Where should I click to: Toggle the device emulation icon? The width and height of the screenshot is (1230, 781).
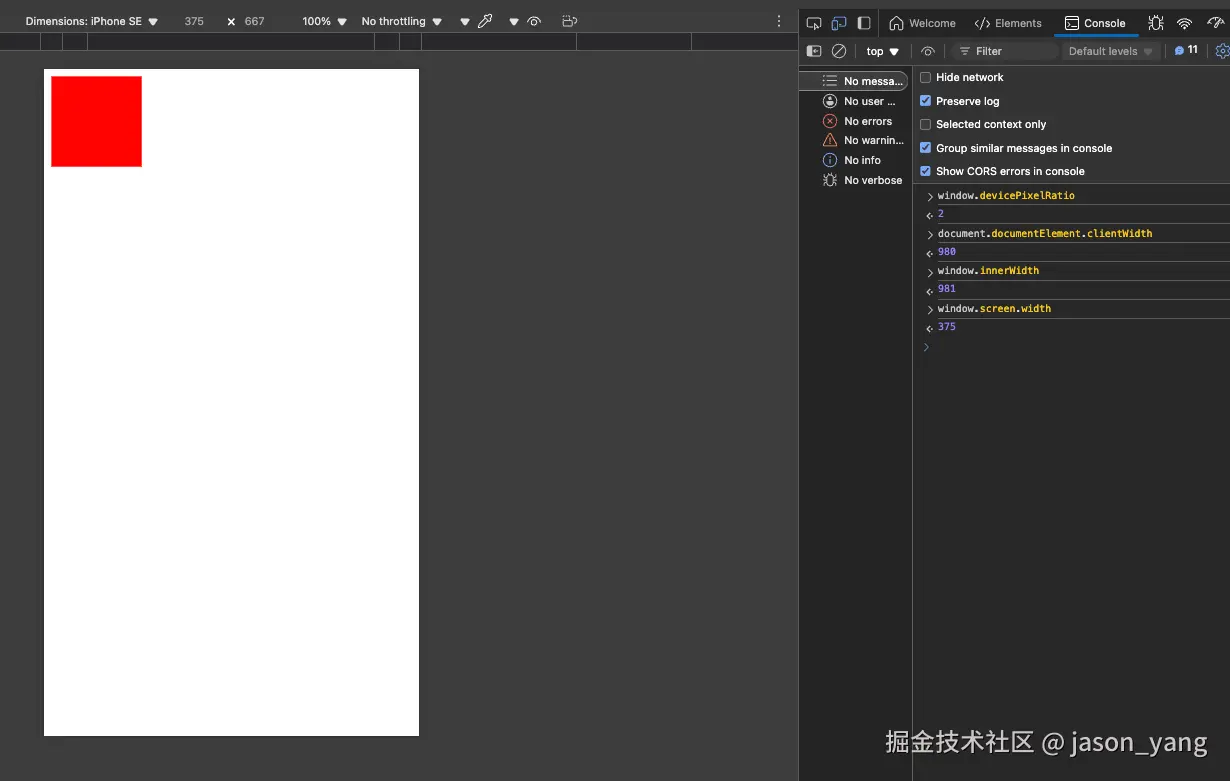pyautogui.click(x=839, y=23)
